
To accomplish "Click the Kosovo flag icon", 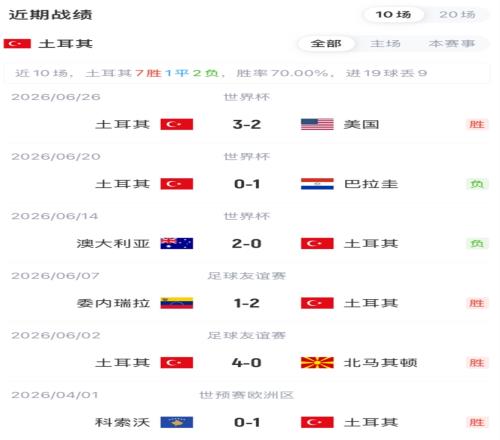I will click(177, 422).
